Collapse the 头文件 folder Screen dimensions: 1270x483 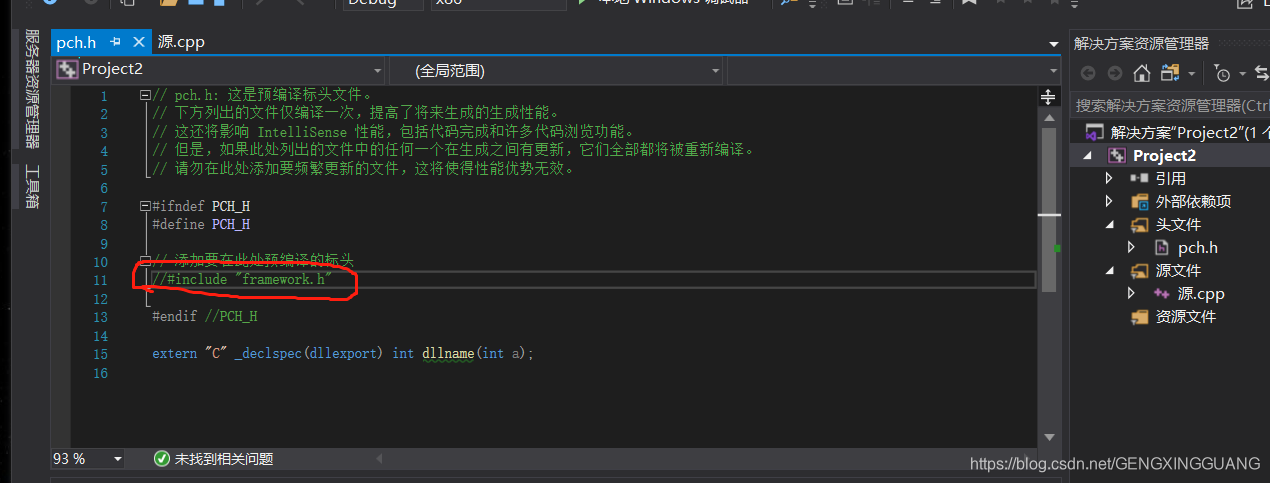pyautogui.click(x=1109, y=225)
